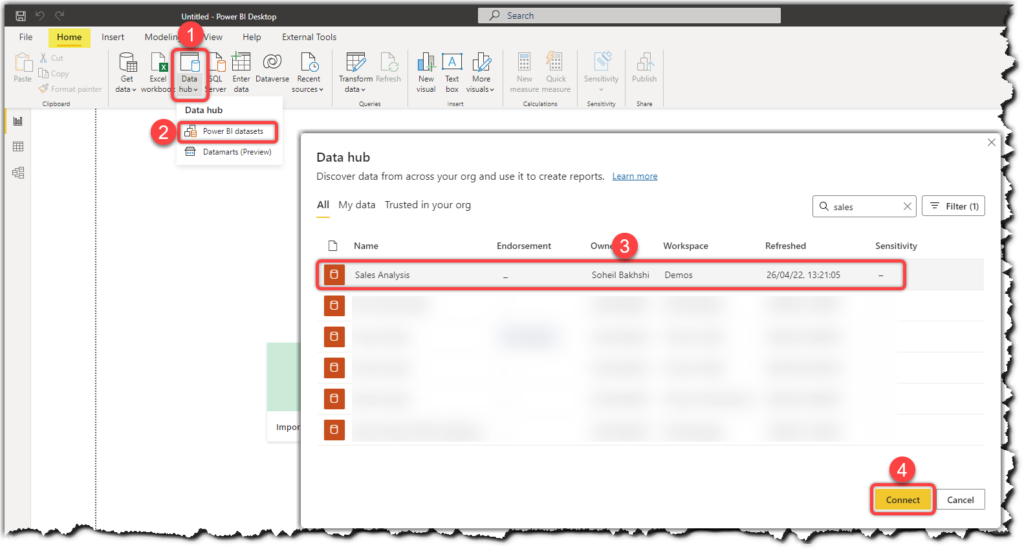The width and height of the screenshot is (1024, 549).
Task: Click the Copy icon in Clipboard group
Action: pos(43,73)
